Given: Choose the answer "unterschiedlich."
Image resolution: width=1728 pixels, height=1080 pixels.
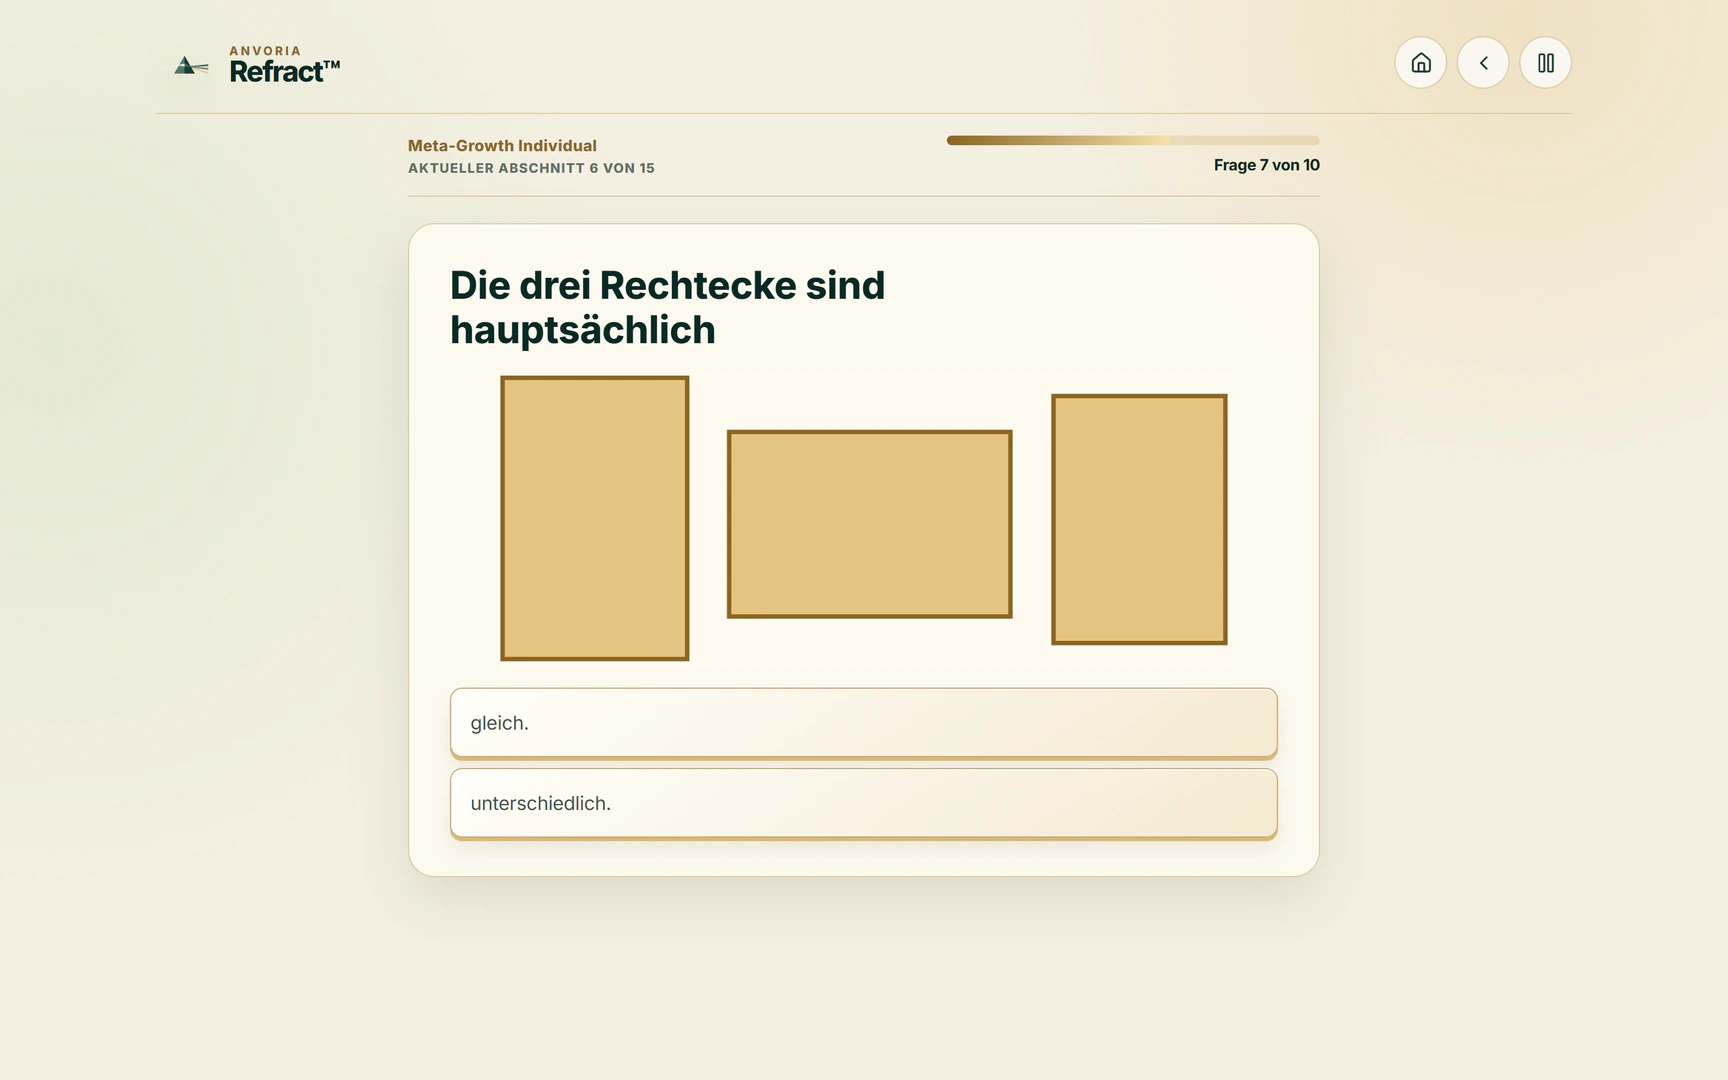Looking at the screenshot, I should (x=864, y=803).
